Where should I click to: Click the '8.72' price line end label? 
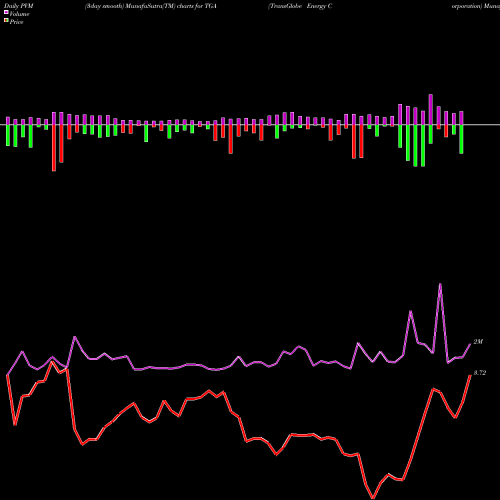[480, 373]
